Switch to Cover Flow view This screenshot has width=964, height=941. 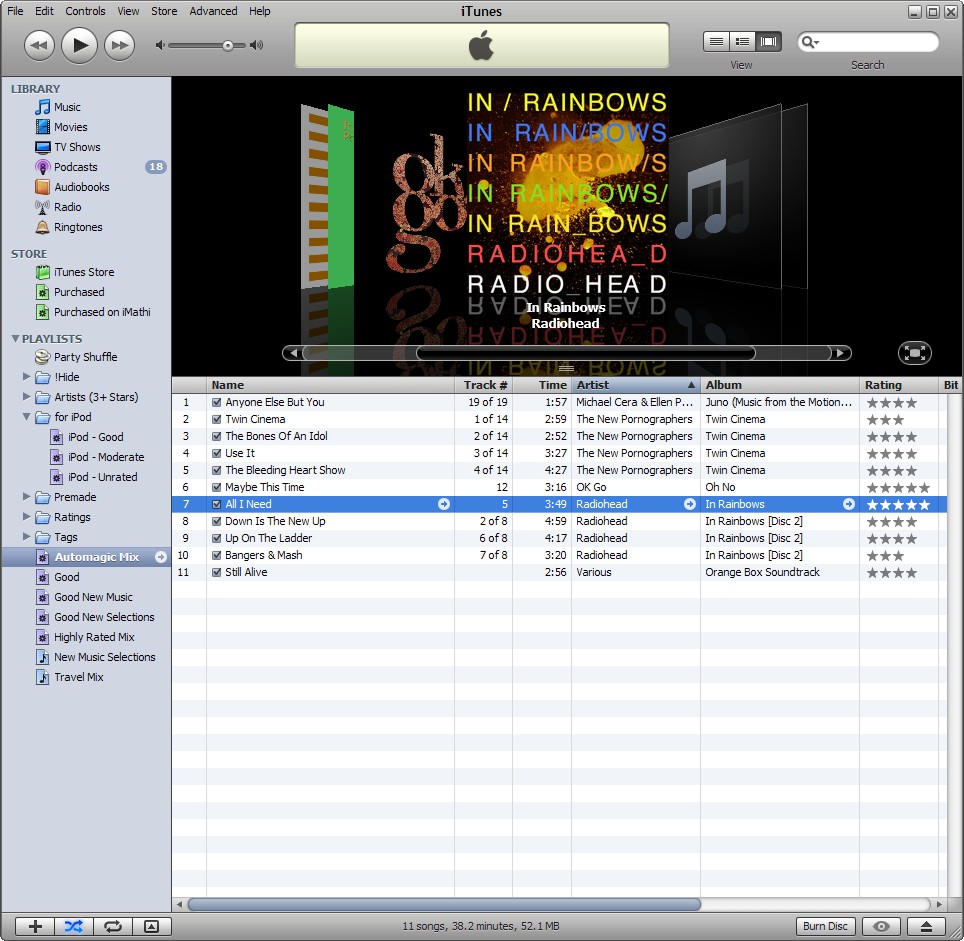(x=768, y=42)
